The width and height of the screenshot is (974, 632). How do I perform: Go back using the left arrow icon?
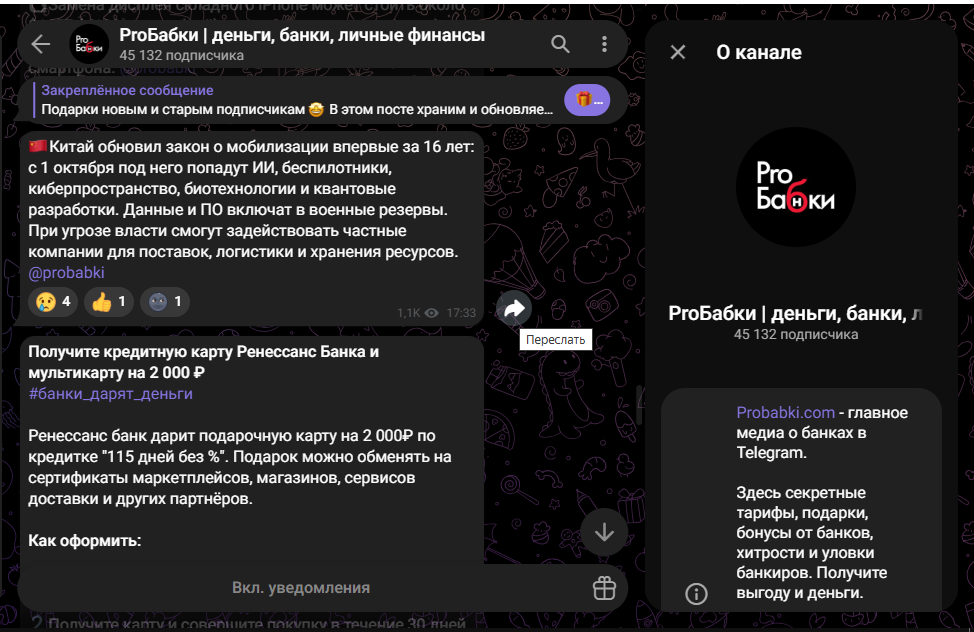41,44
